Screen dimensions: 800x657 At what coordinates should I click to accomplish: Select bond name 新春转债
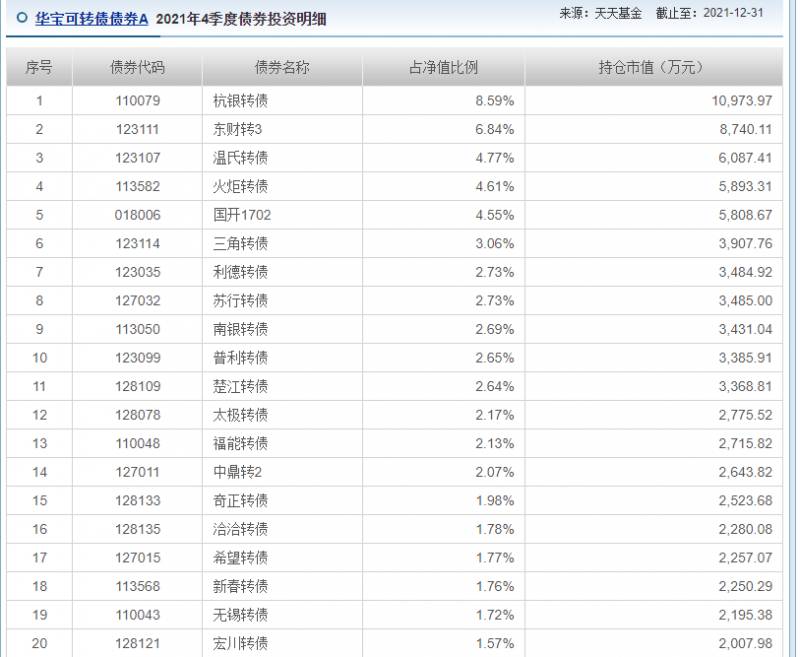(x=240, y=586)
